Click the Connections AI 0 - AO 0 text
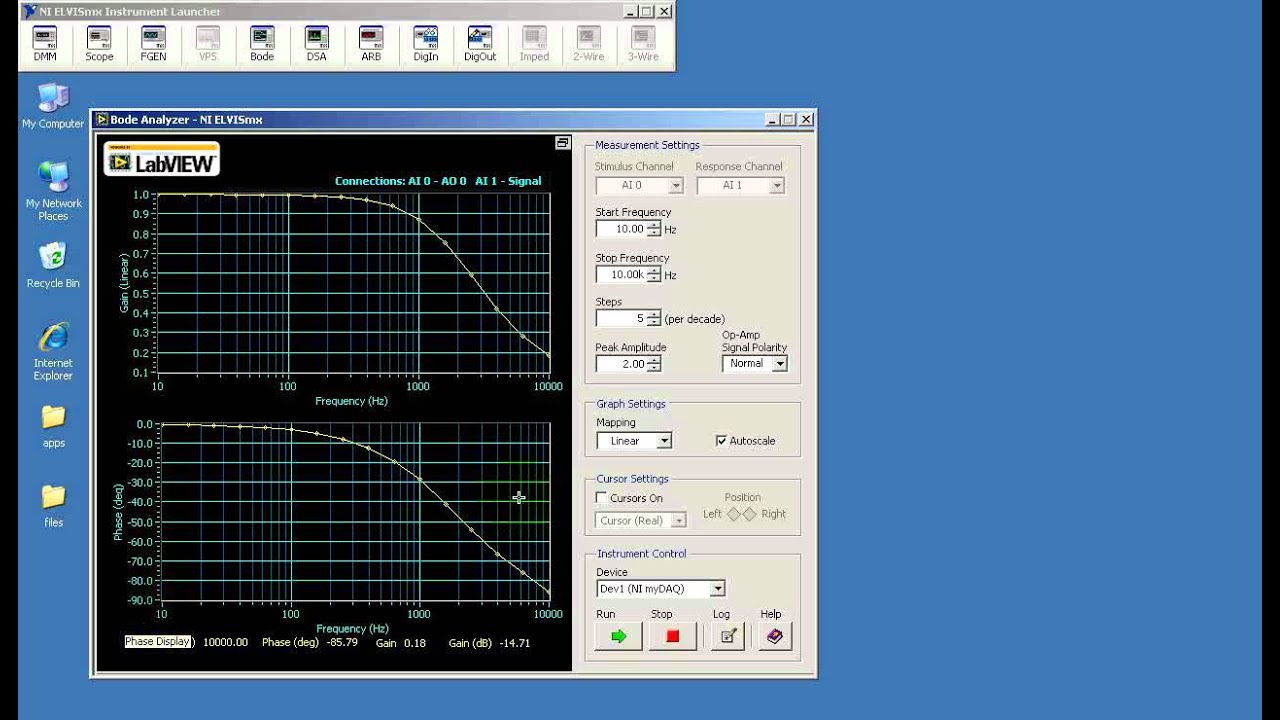 coord(438,181)
